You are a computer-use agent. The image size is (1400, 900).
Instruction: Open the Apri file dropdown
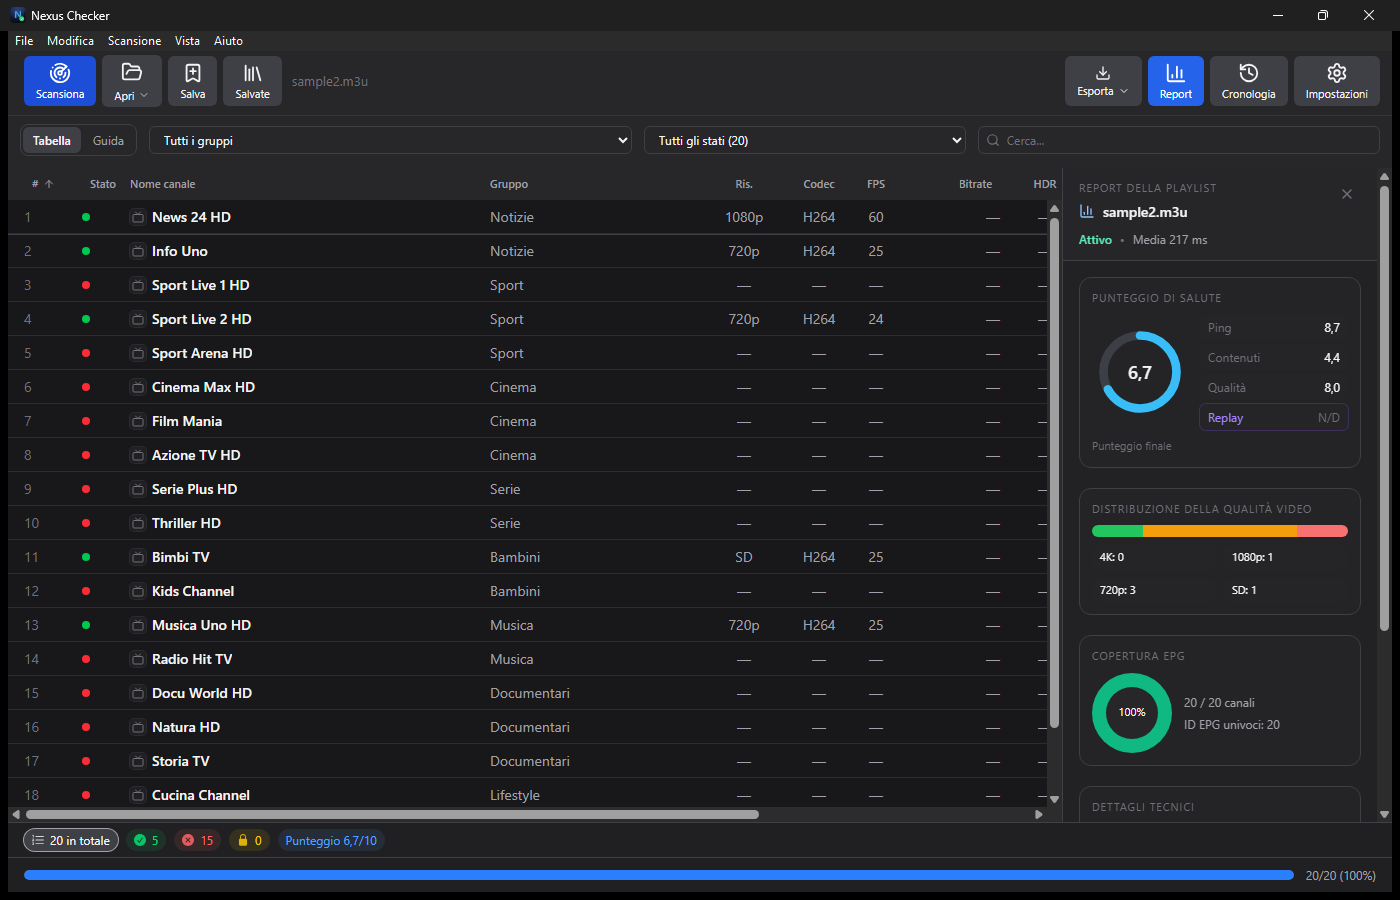tap(131, 81)
